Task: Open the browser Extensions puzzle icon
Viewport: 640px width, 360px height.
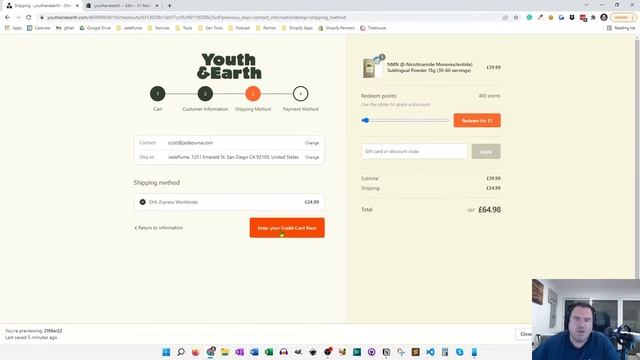Action: tap(593, 18)
